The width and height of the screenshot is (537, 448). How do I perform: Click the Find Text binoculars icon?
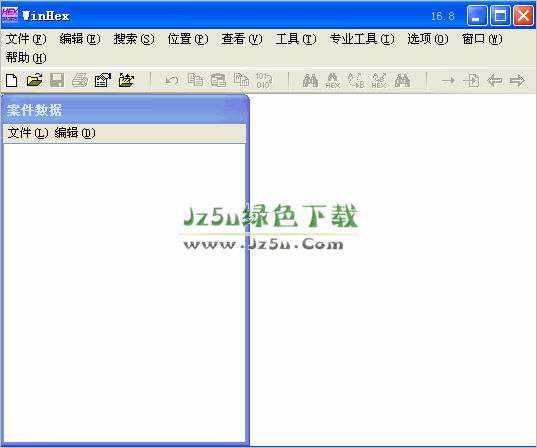click(x=310, y=81)
